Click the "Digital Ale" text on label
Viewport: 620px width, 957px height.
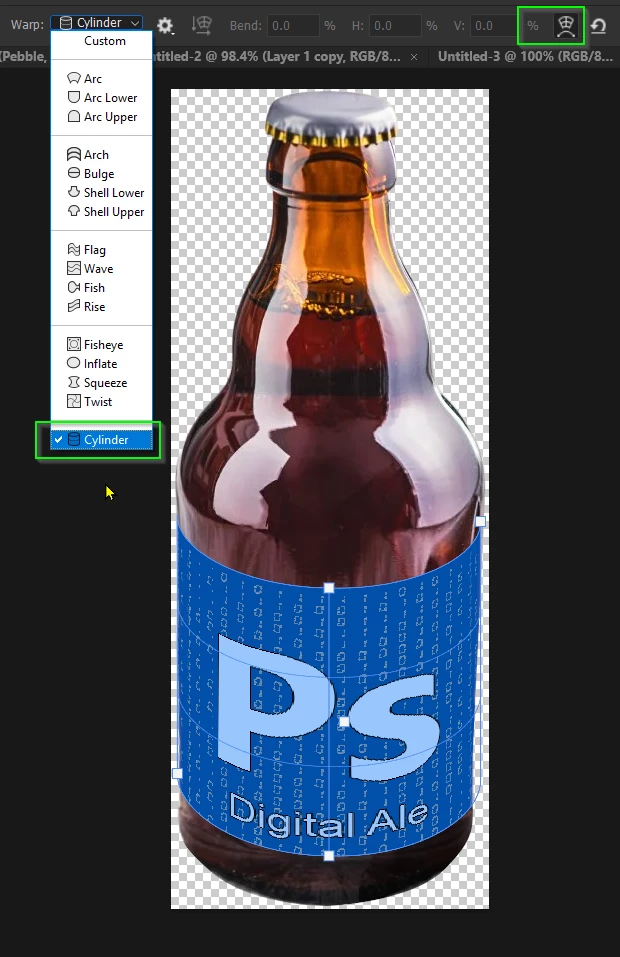(x=329, y=818)
